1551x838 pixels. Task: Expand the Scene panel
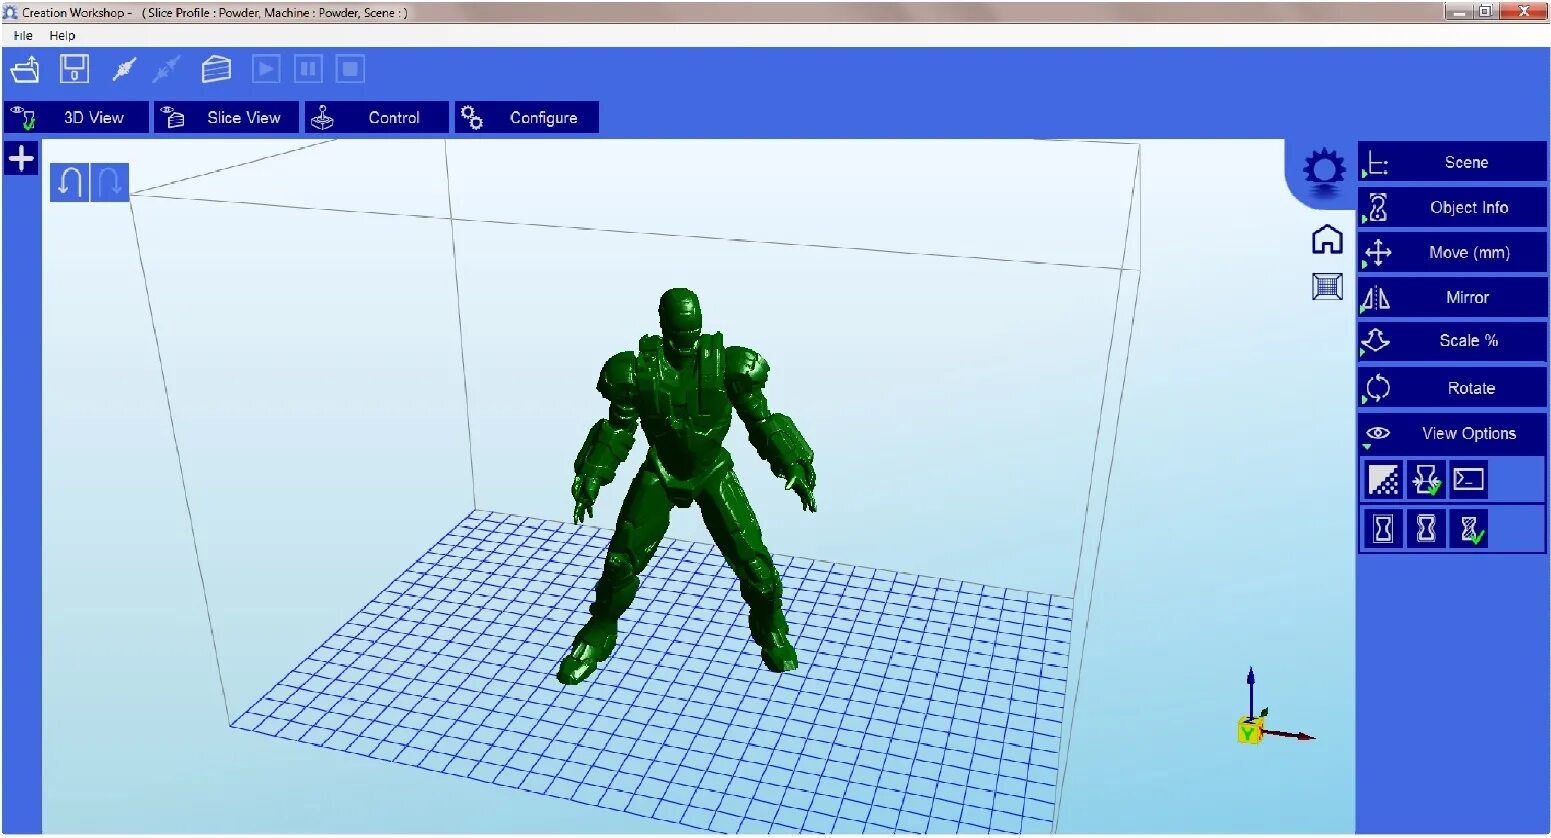click(x=1452, y=162)
